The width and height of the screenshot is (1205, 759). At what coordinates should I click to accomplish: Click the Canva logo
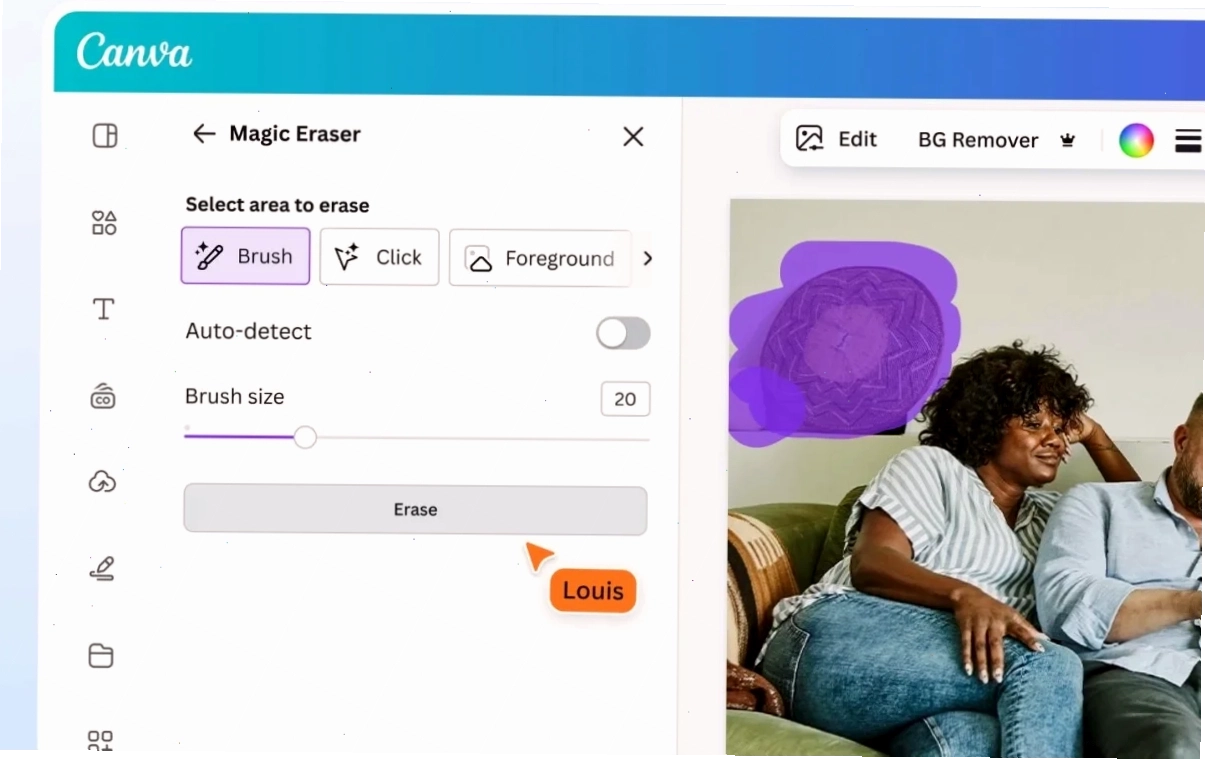coord(134,51)
